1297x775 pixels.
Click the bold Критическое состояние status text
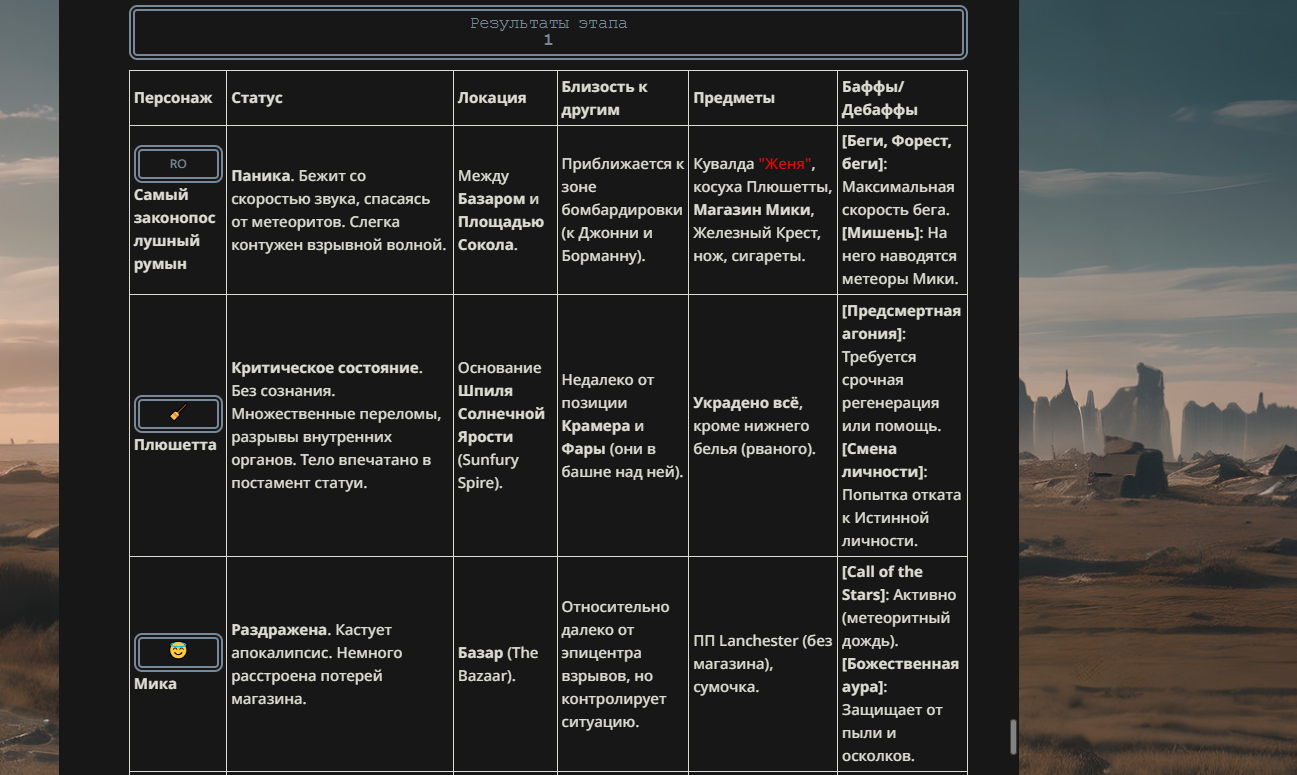pyautogui.click(x=326, y=368)
